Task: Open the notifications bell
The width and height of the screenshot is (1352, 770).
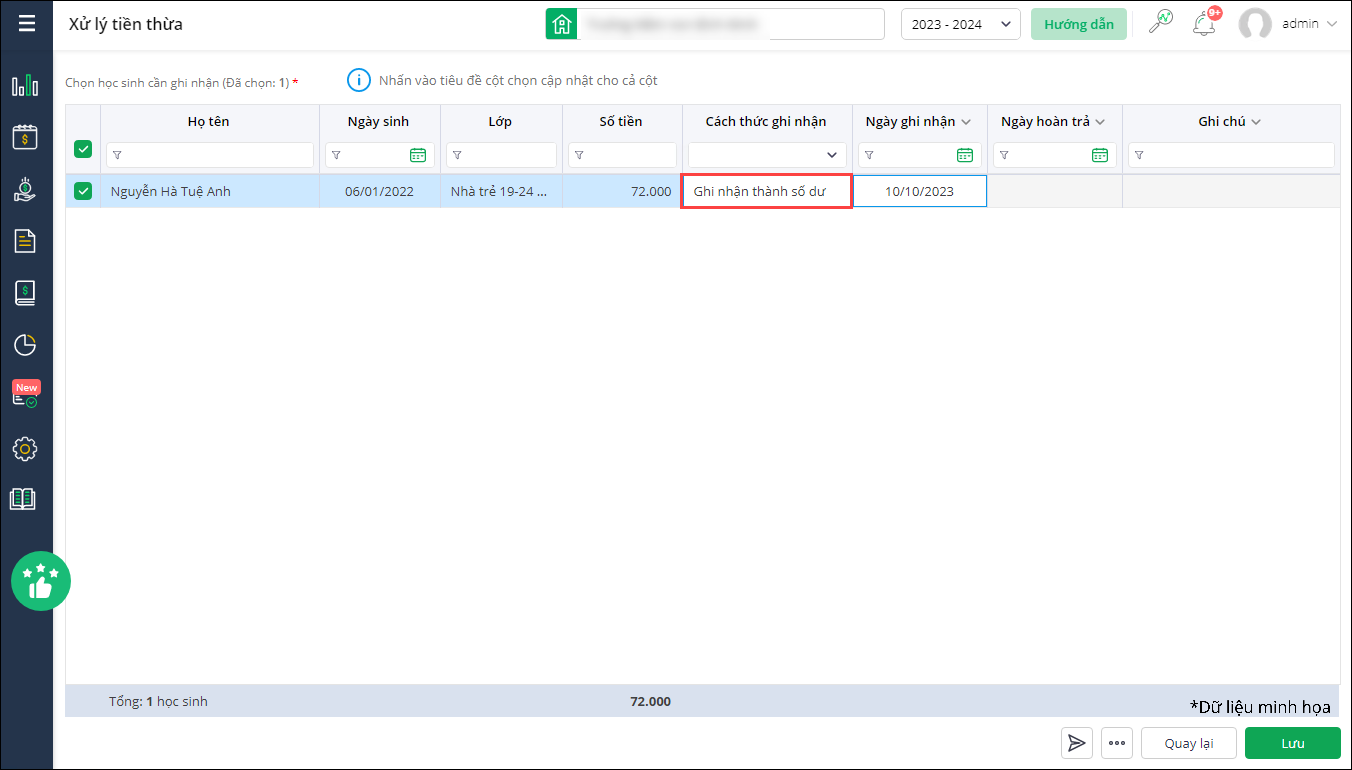Action: pyautogui.click(x=1204, y=24)
